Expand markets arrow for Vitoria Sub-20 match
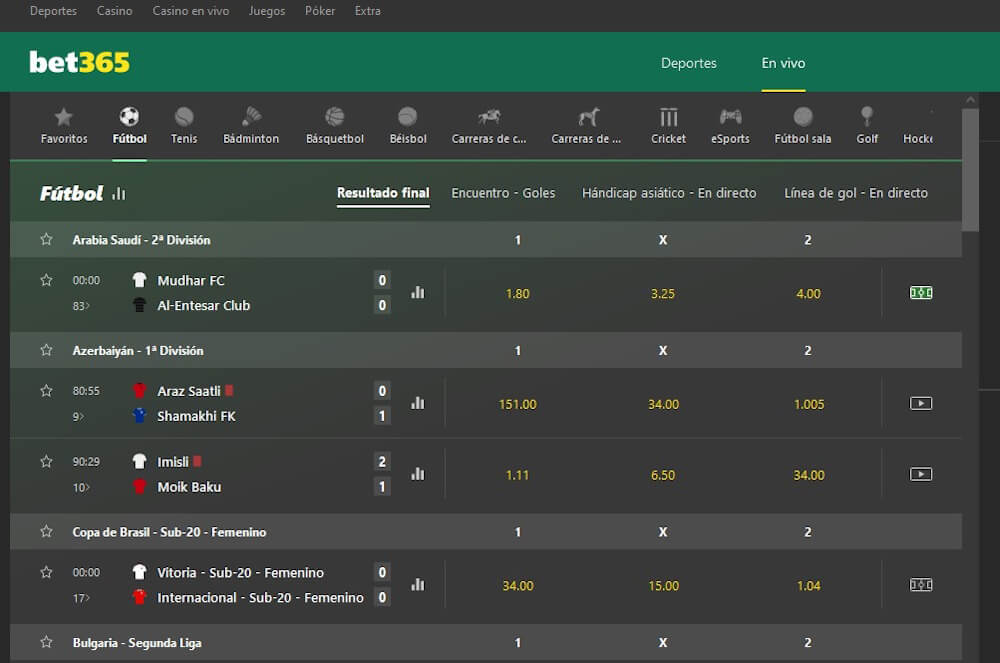This screenshot has width=1000, height=663. coord(81,597)
